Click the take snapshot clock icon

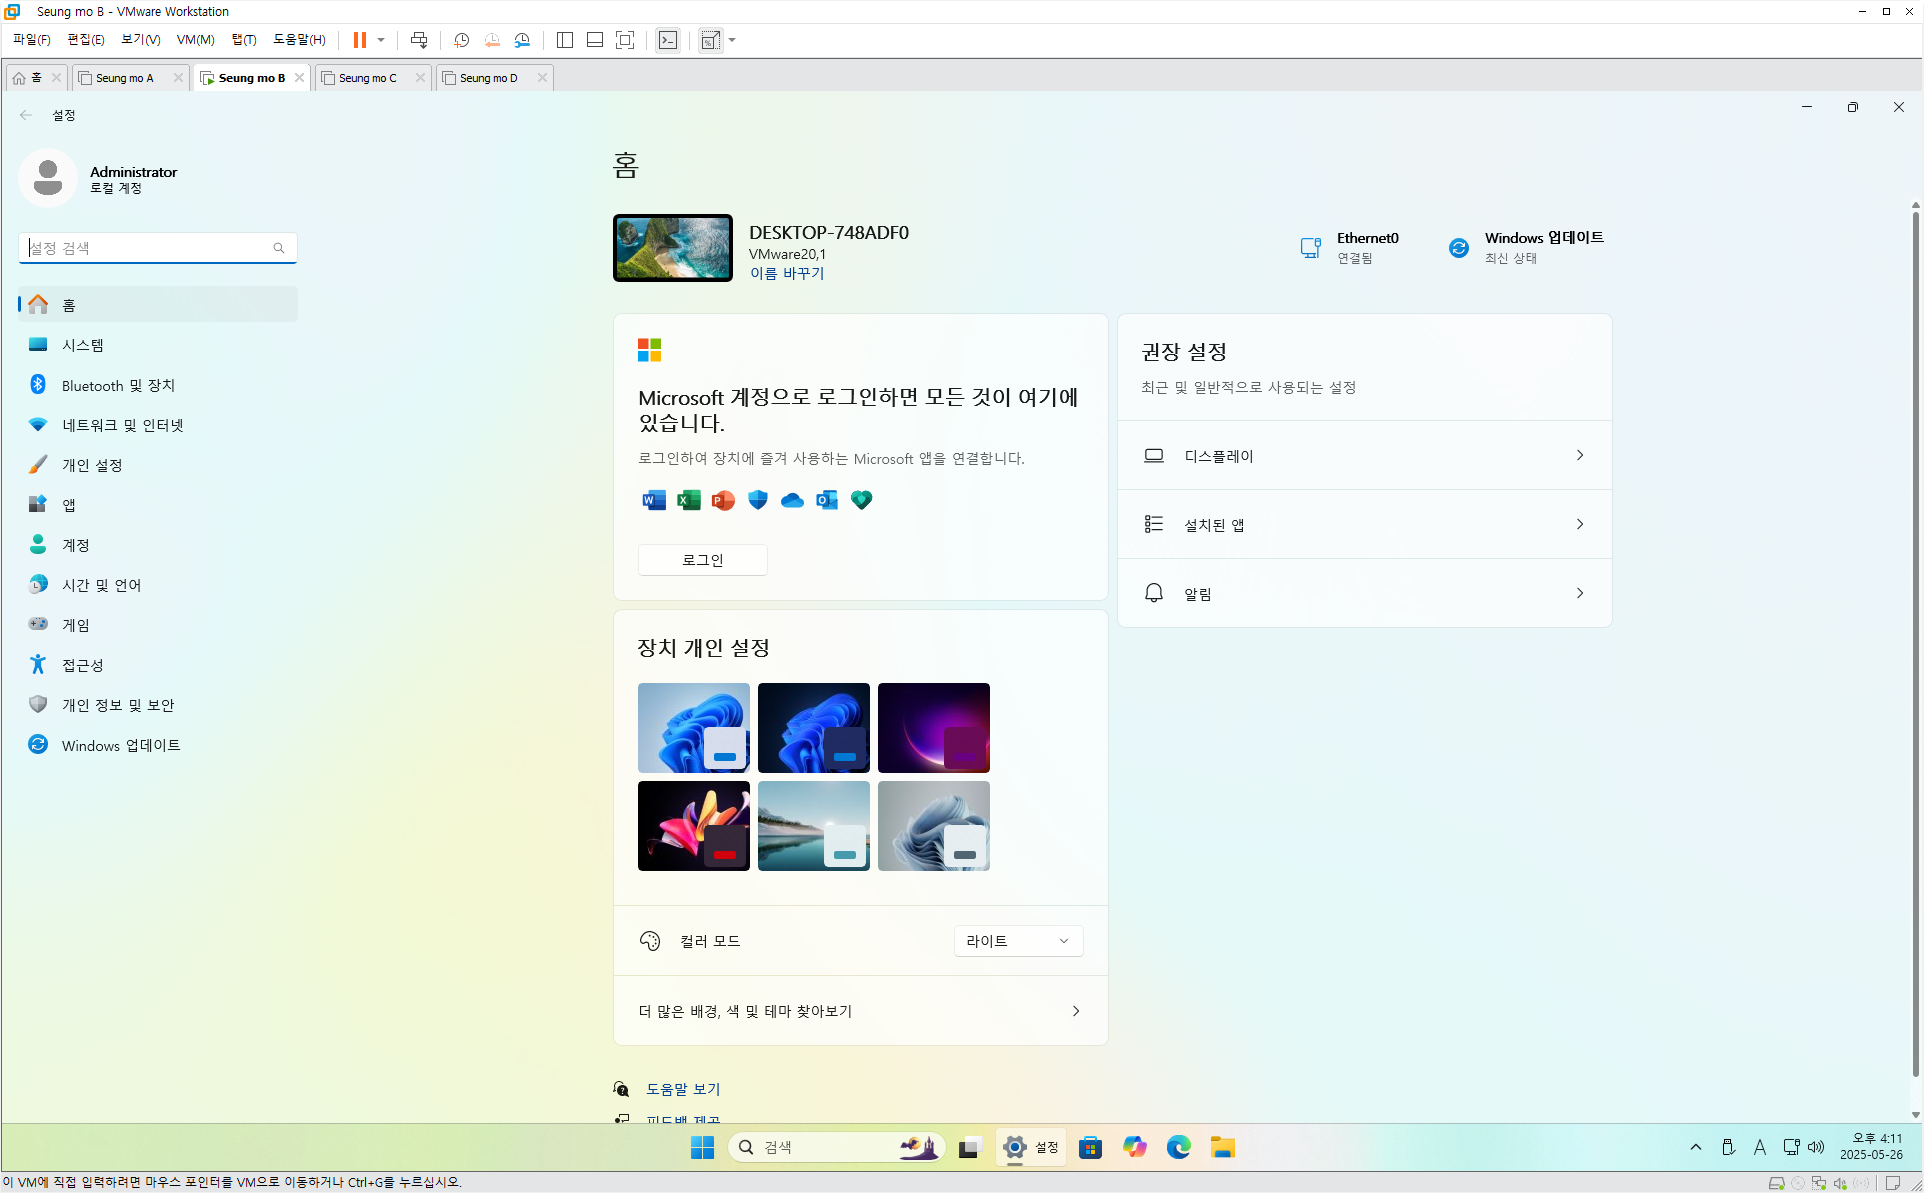click(x=461, y=40)
